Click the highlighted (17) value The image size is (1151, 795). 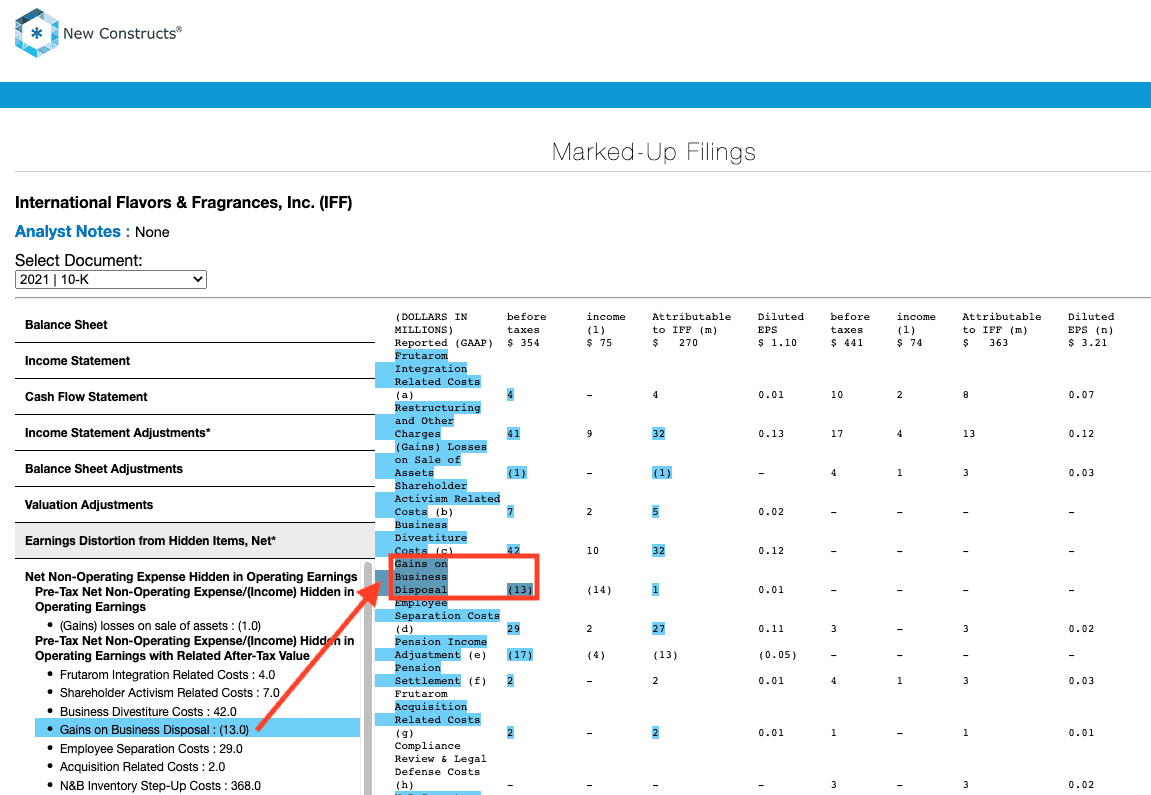(520, 655)
